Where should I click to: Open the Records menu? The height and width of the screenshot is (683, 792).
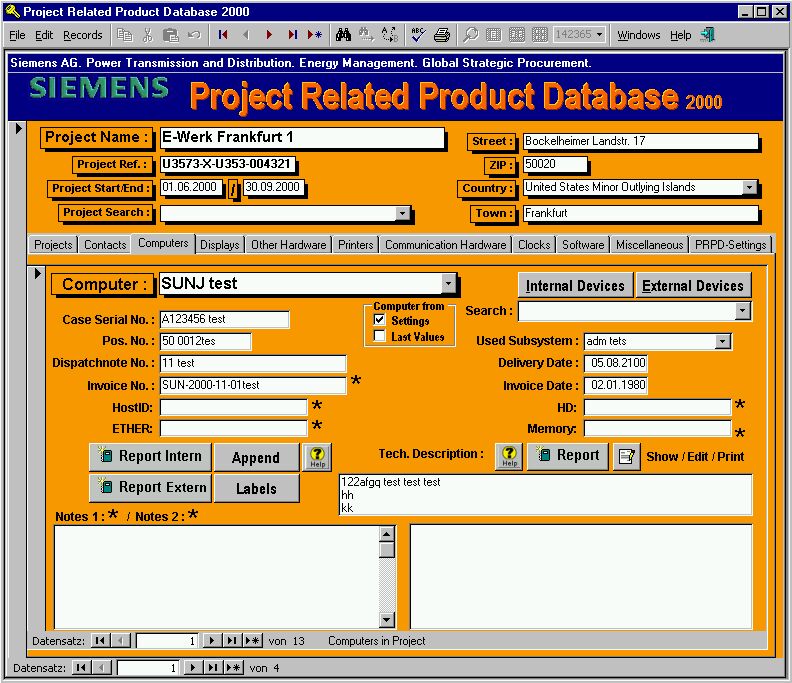(82, 35)
